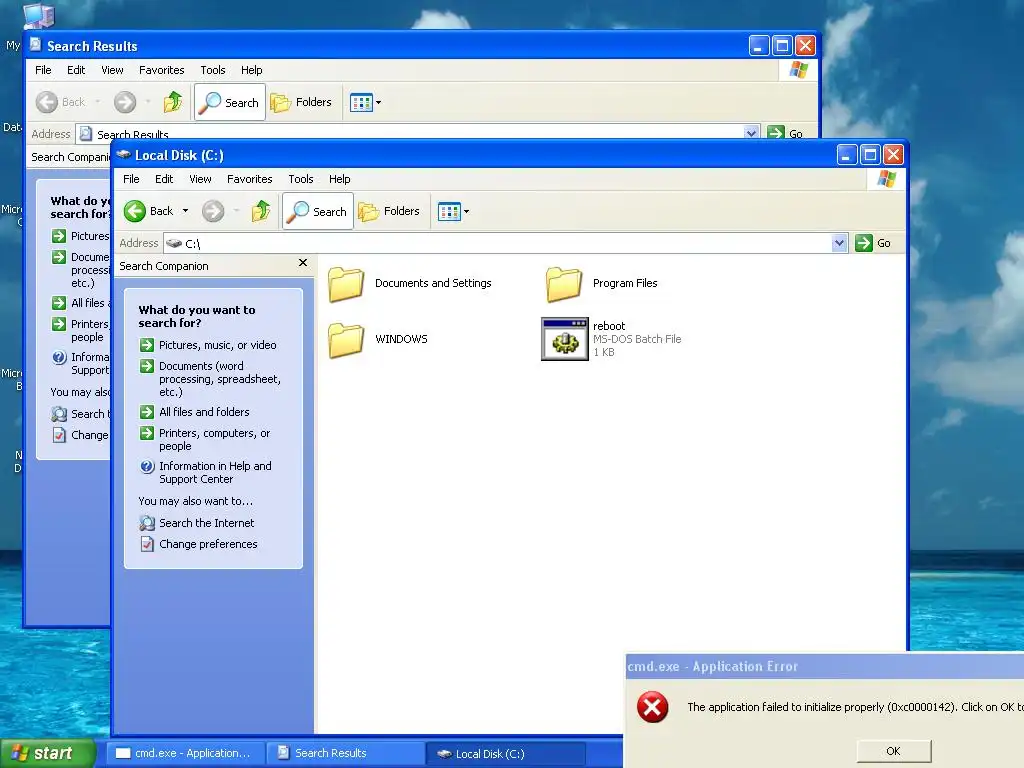Click Go button in Local Disk address bar
Viewport: 1024px width, 768px height.
coord(873,243)
